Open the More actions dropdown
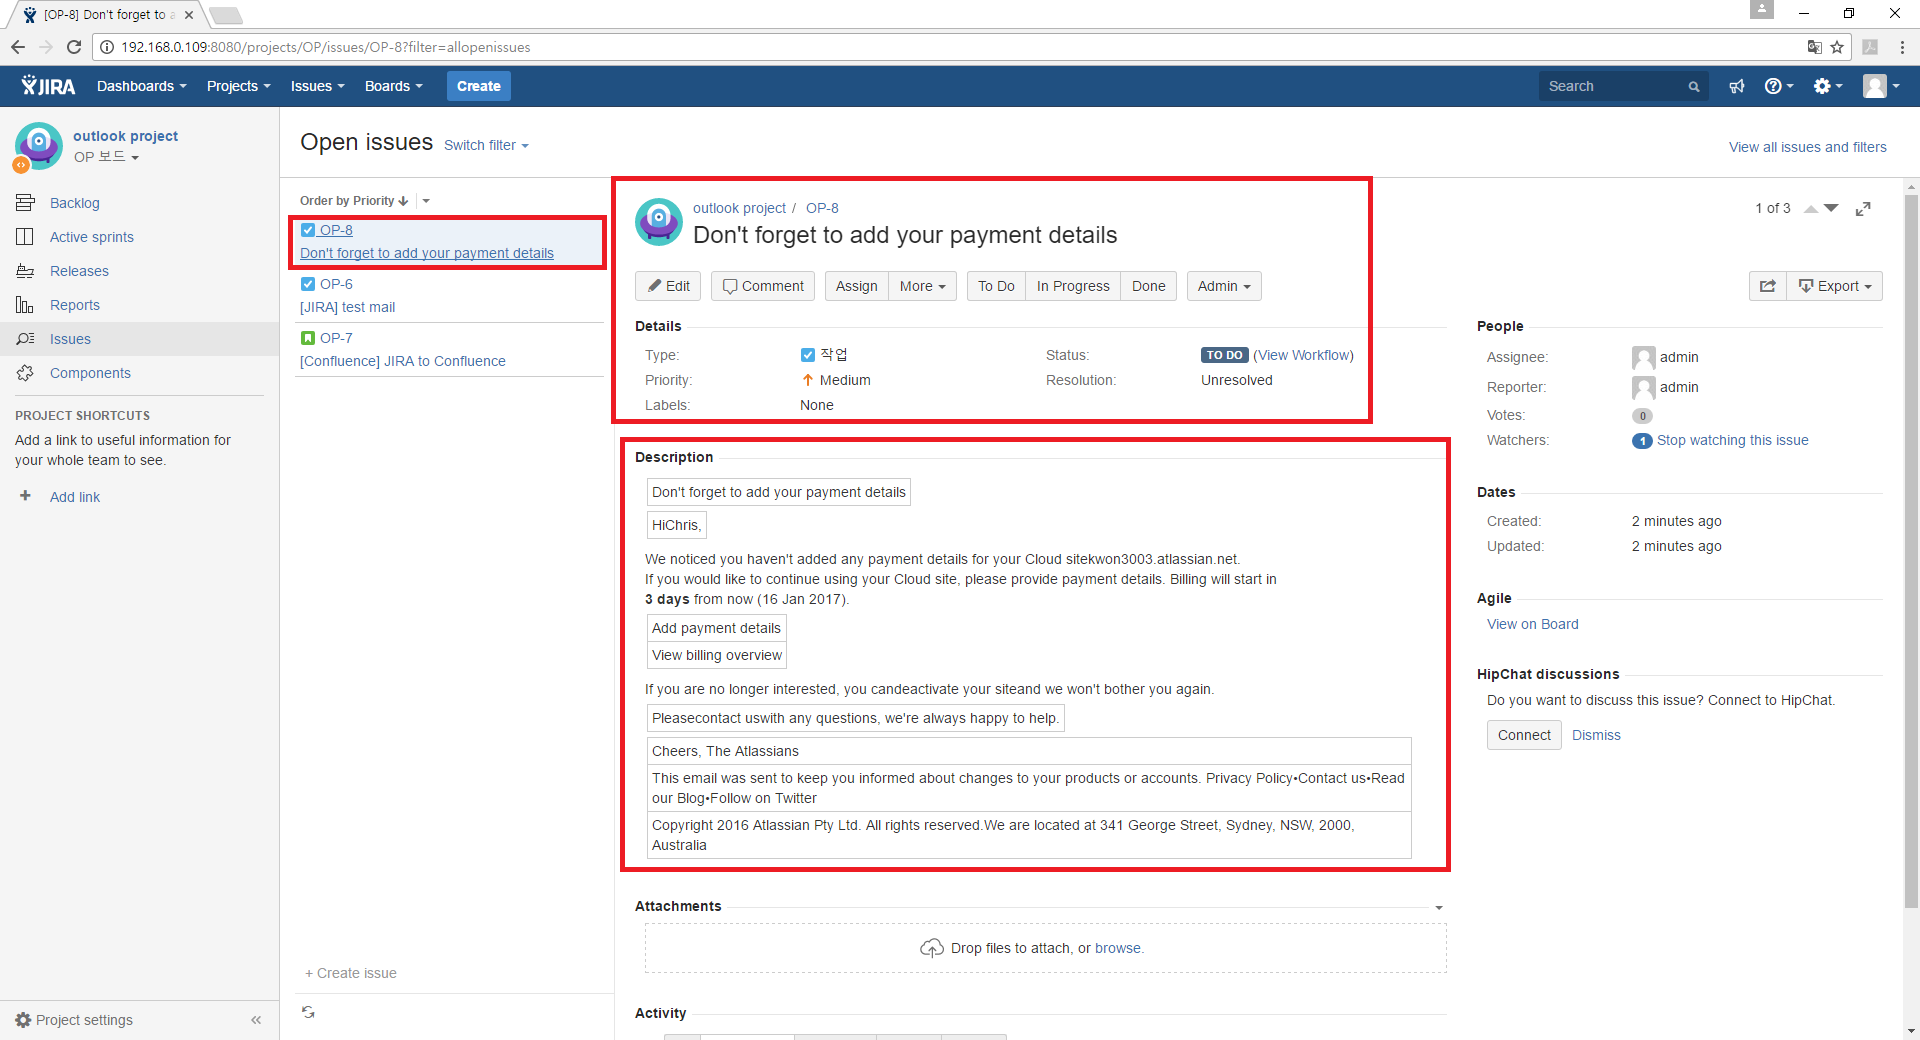The height and width of the screenshot is (1040, 1920). [x=922, y=286]
